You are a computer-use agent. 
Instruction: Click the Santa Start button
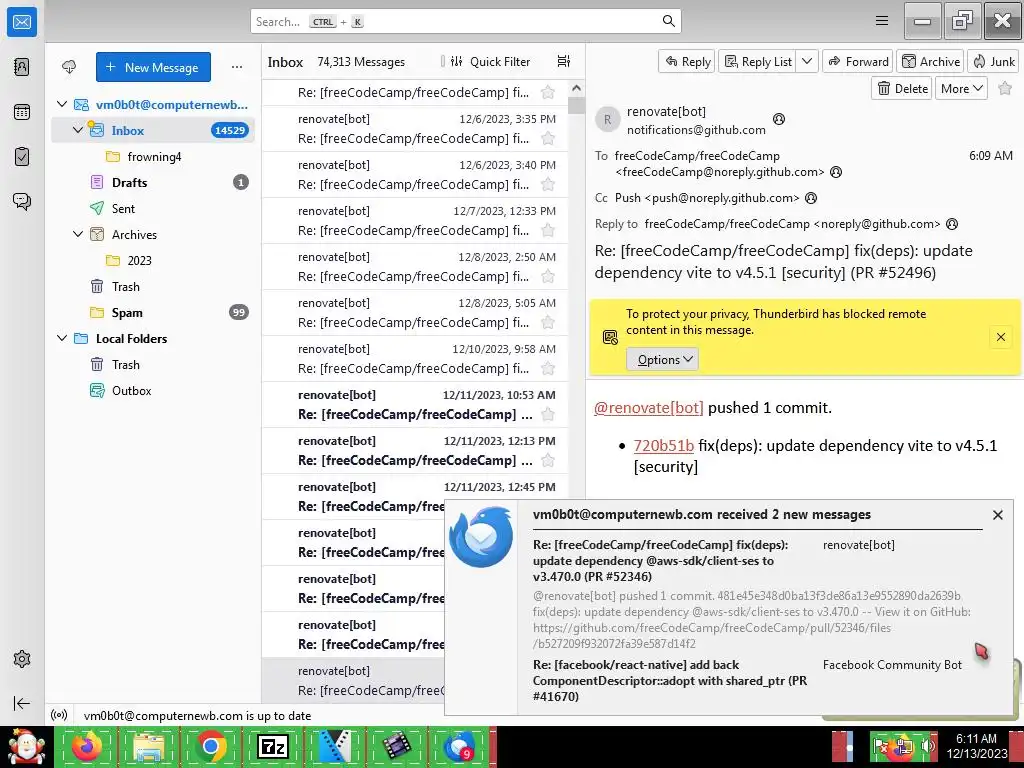(26, 746)
